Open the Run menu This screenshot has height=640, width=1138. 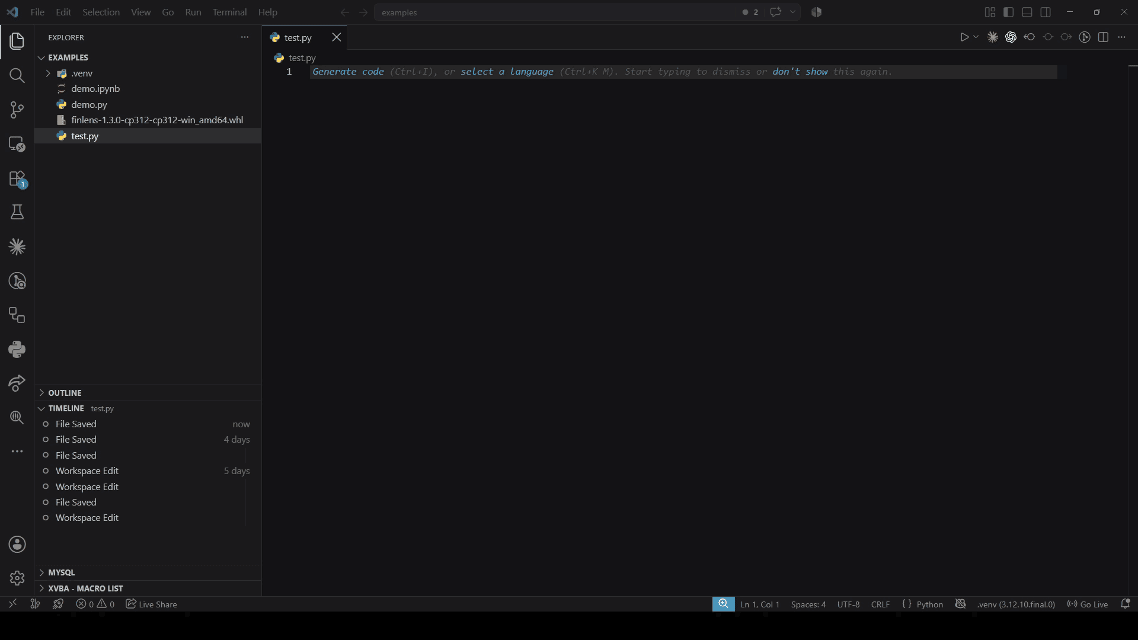[193, 12]
